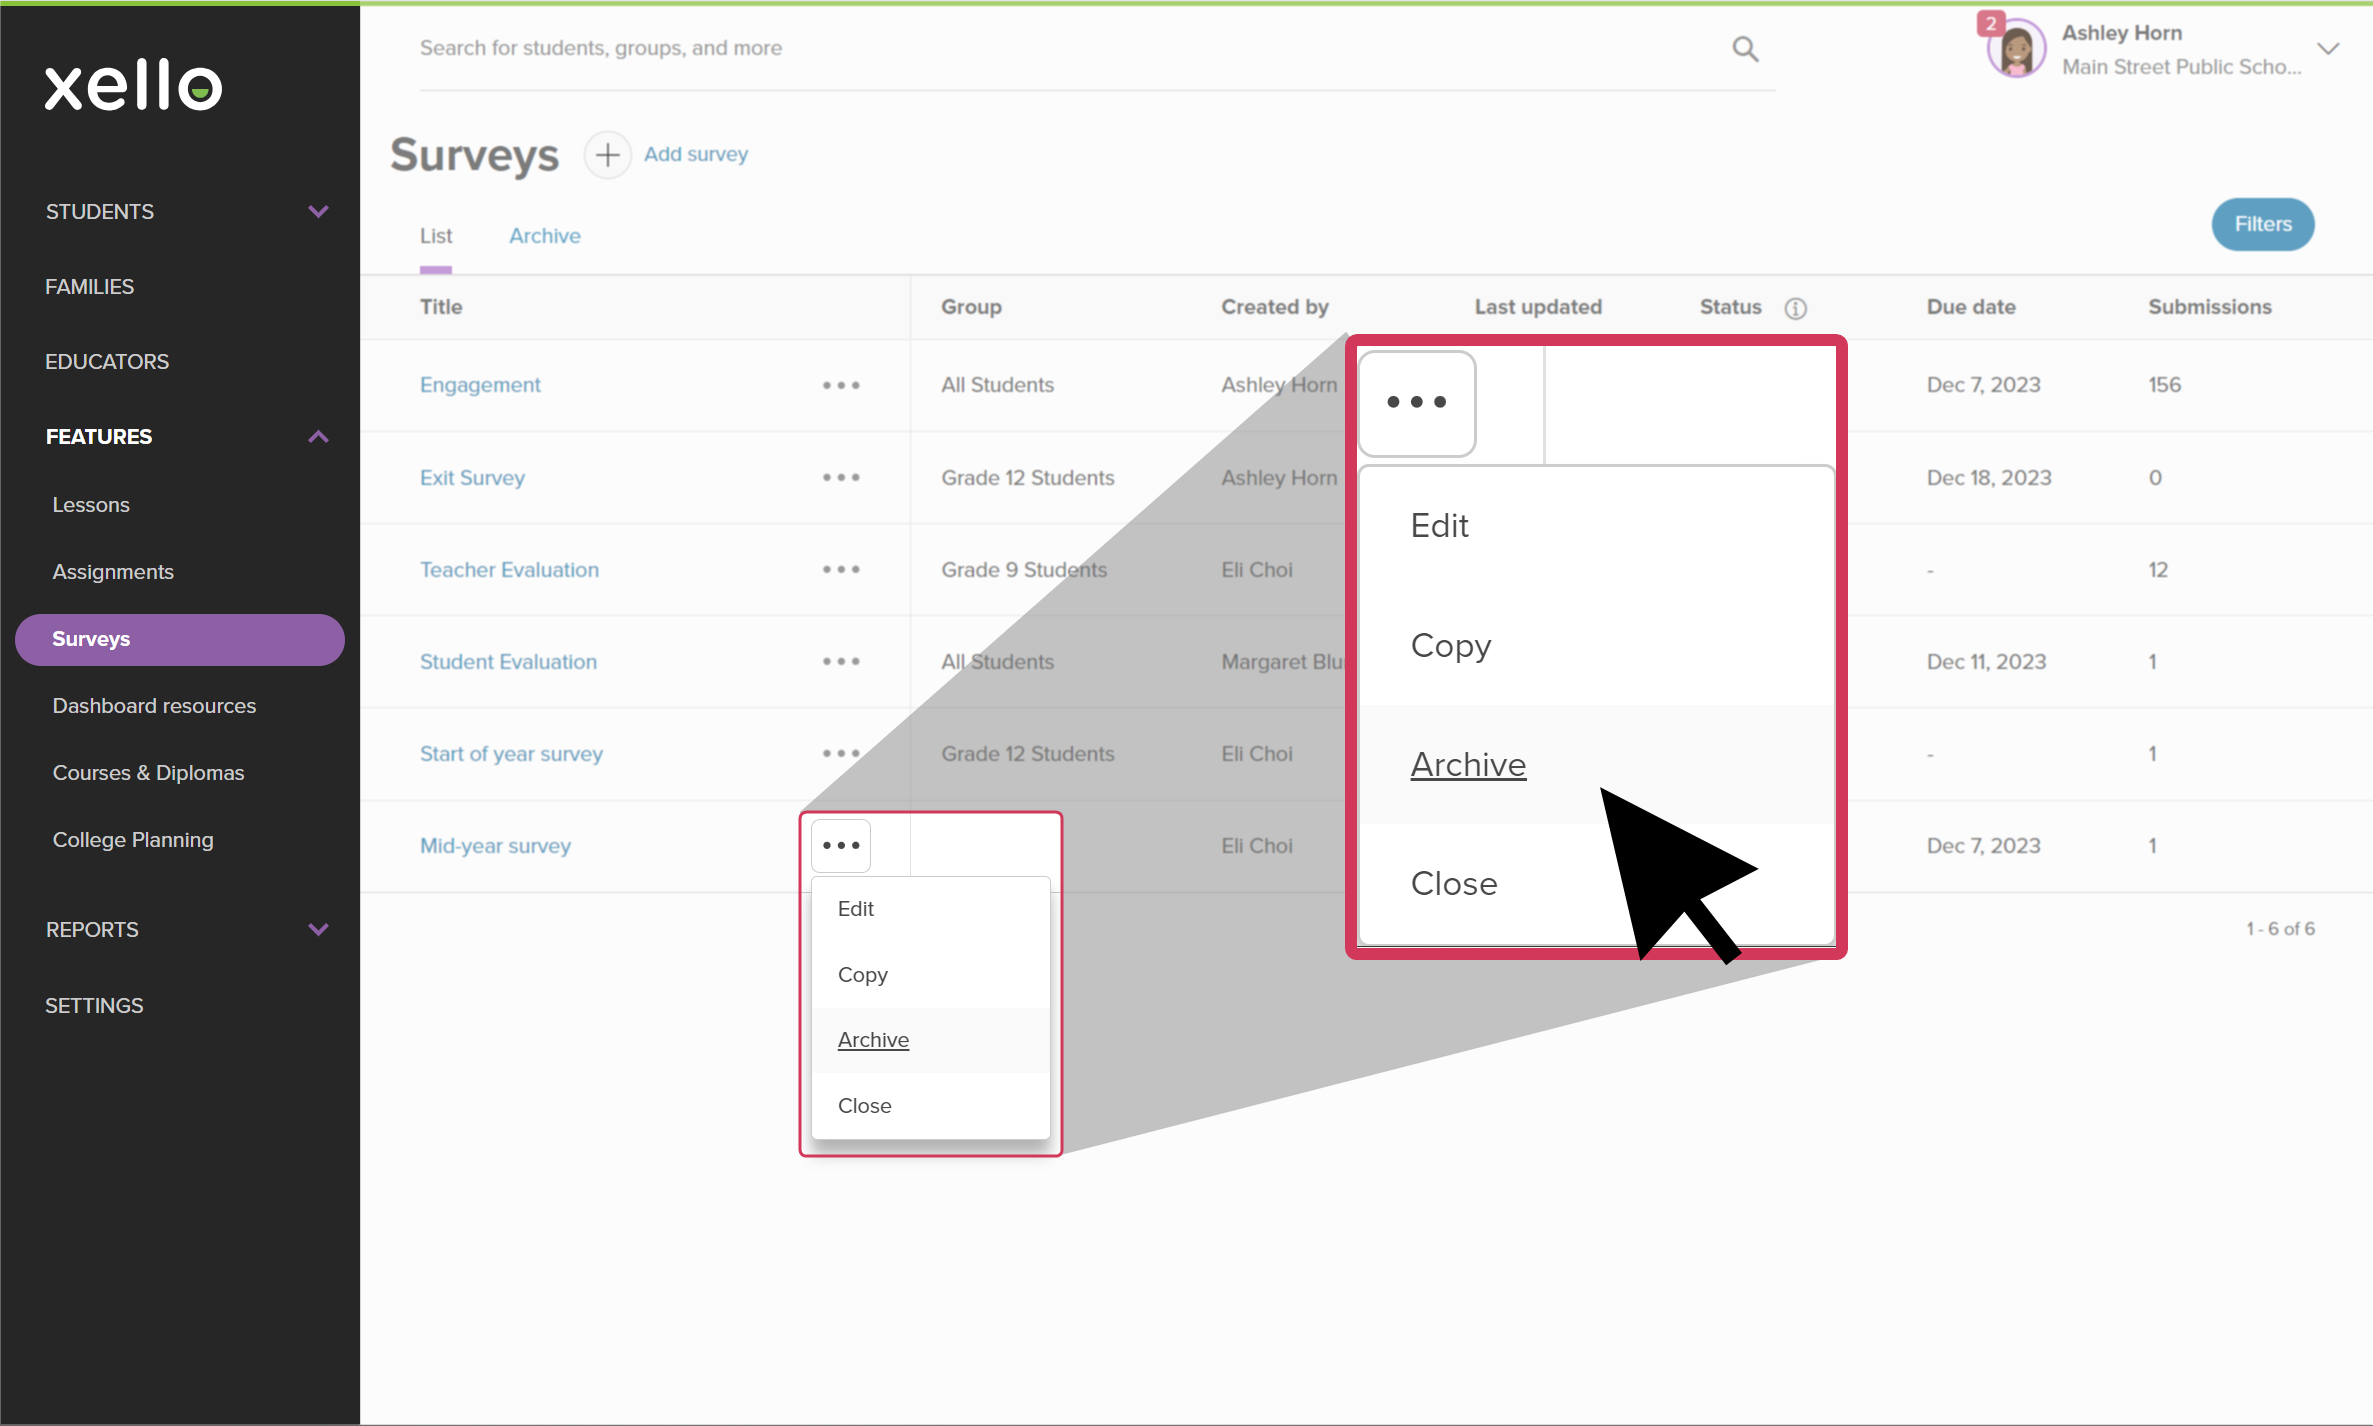The image size is (2373, 1426).
Task: Open three-dots menu for Engagement survey
Action: 841,385
